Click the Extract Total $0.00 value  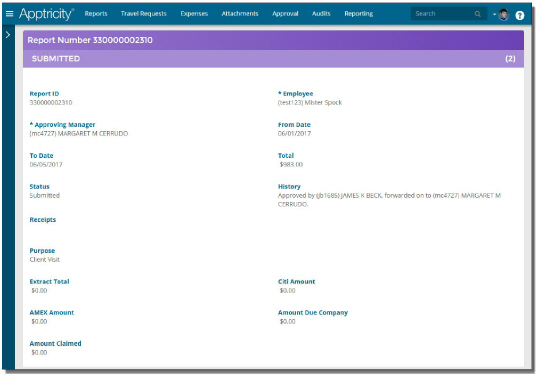39,291
